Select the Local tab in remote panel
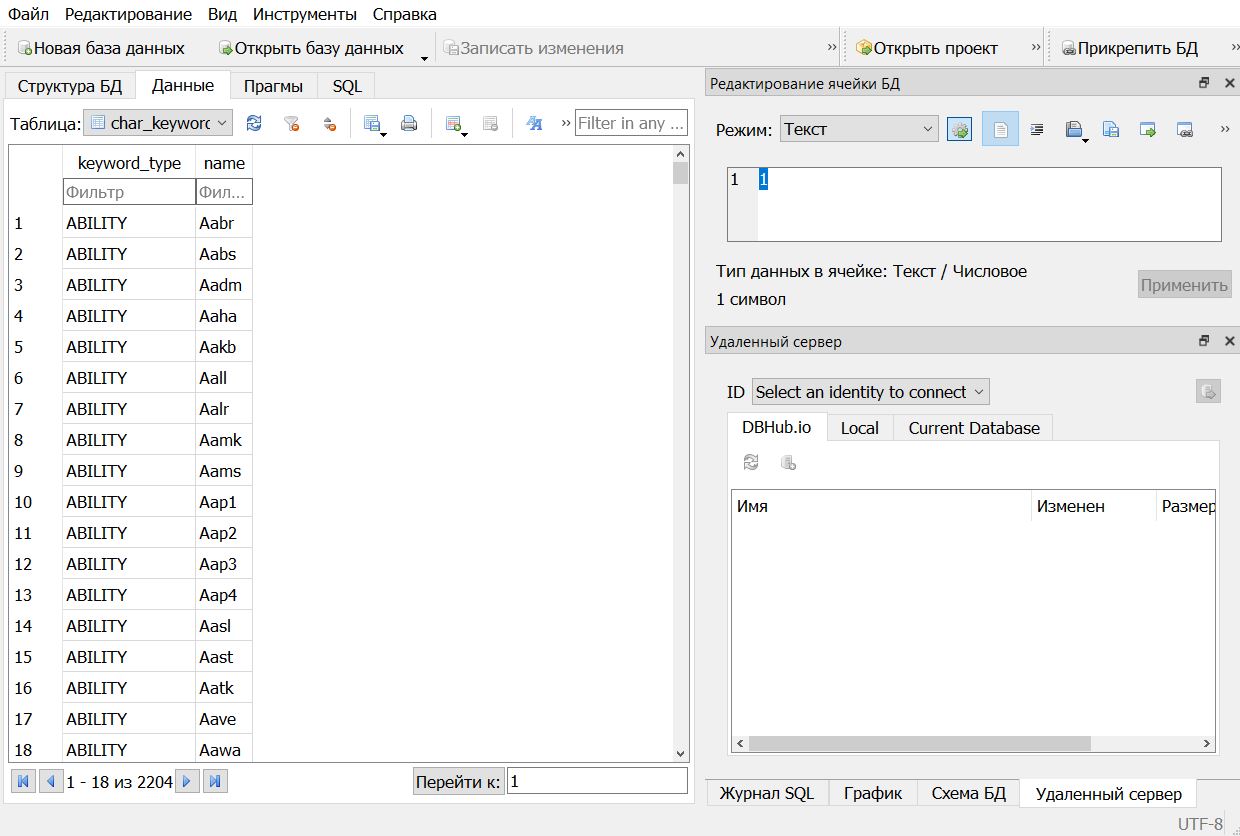The height and width of the screenshot is (836, 1240). 859,428
